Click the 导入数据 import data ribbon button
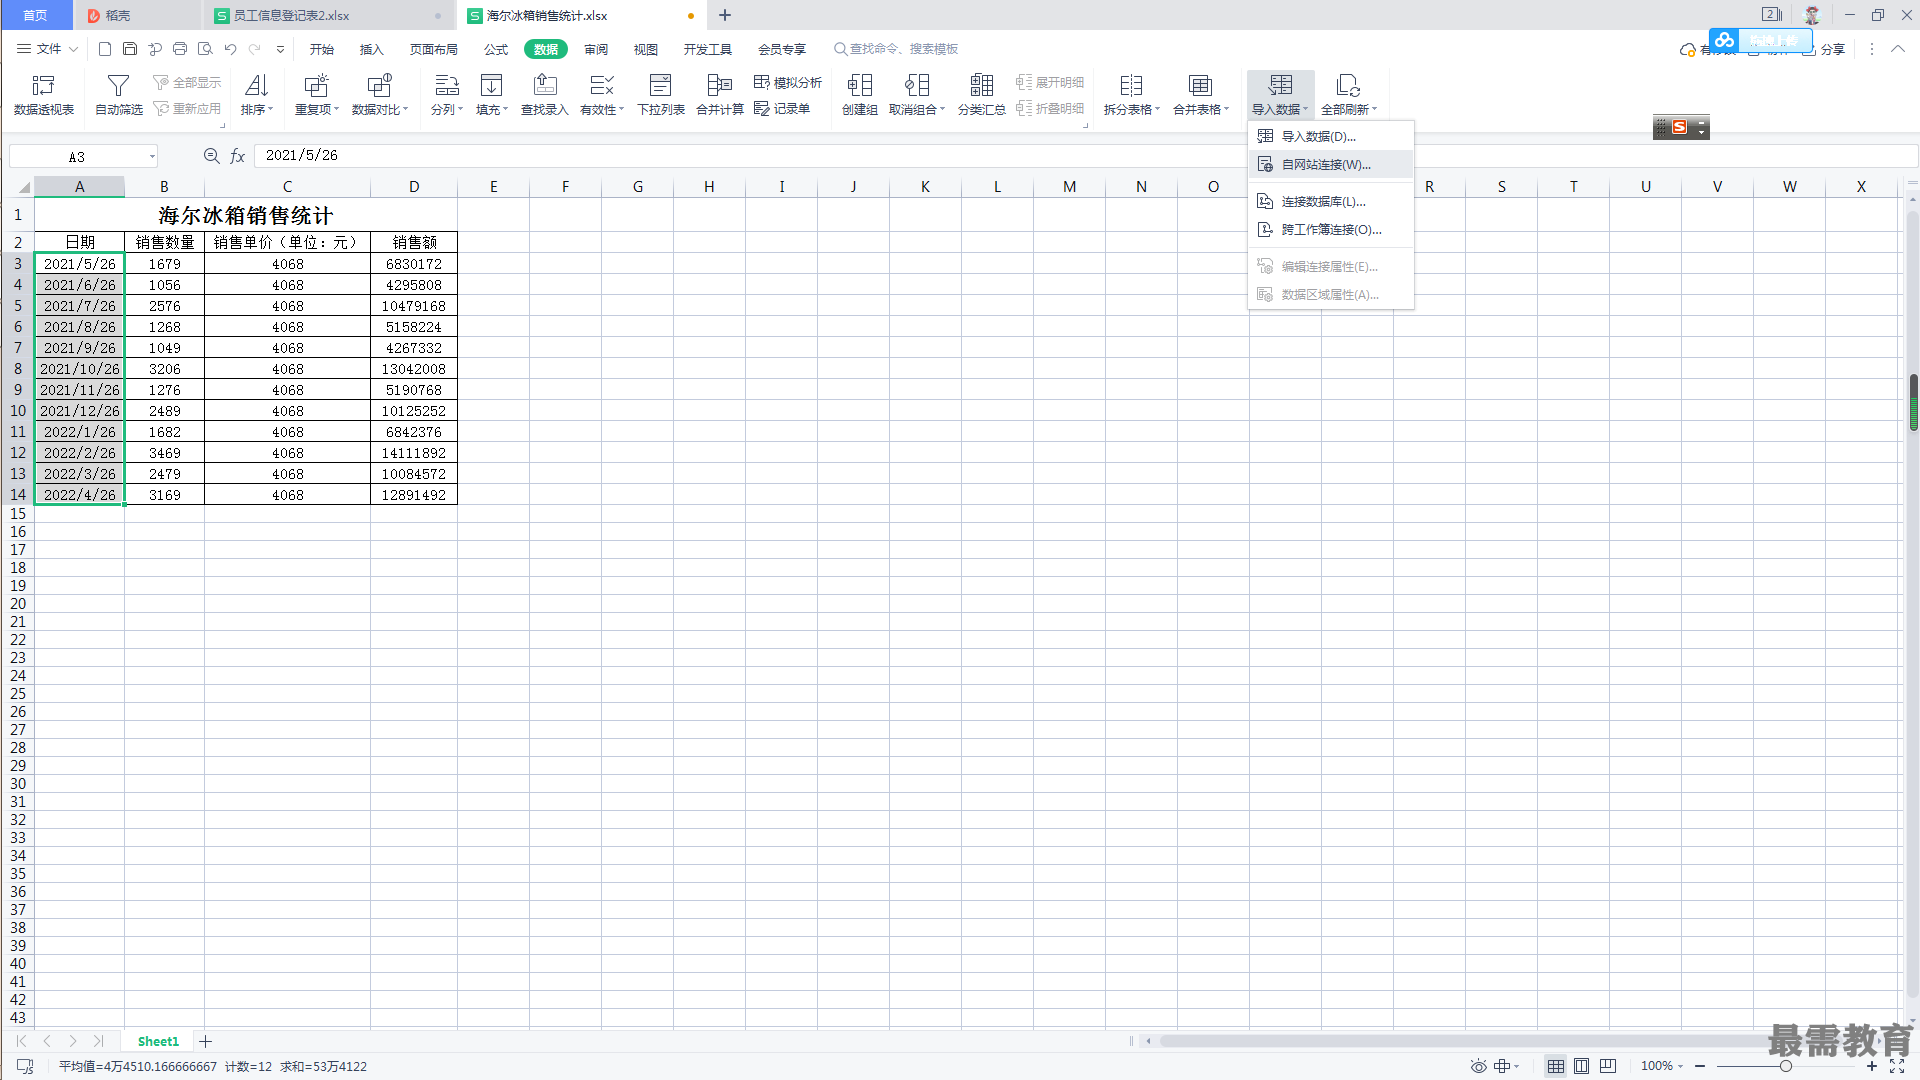The image size is (1920, 1080). coord(1280,95)
